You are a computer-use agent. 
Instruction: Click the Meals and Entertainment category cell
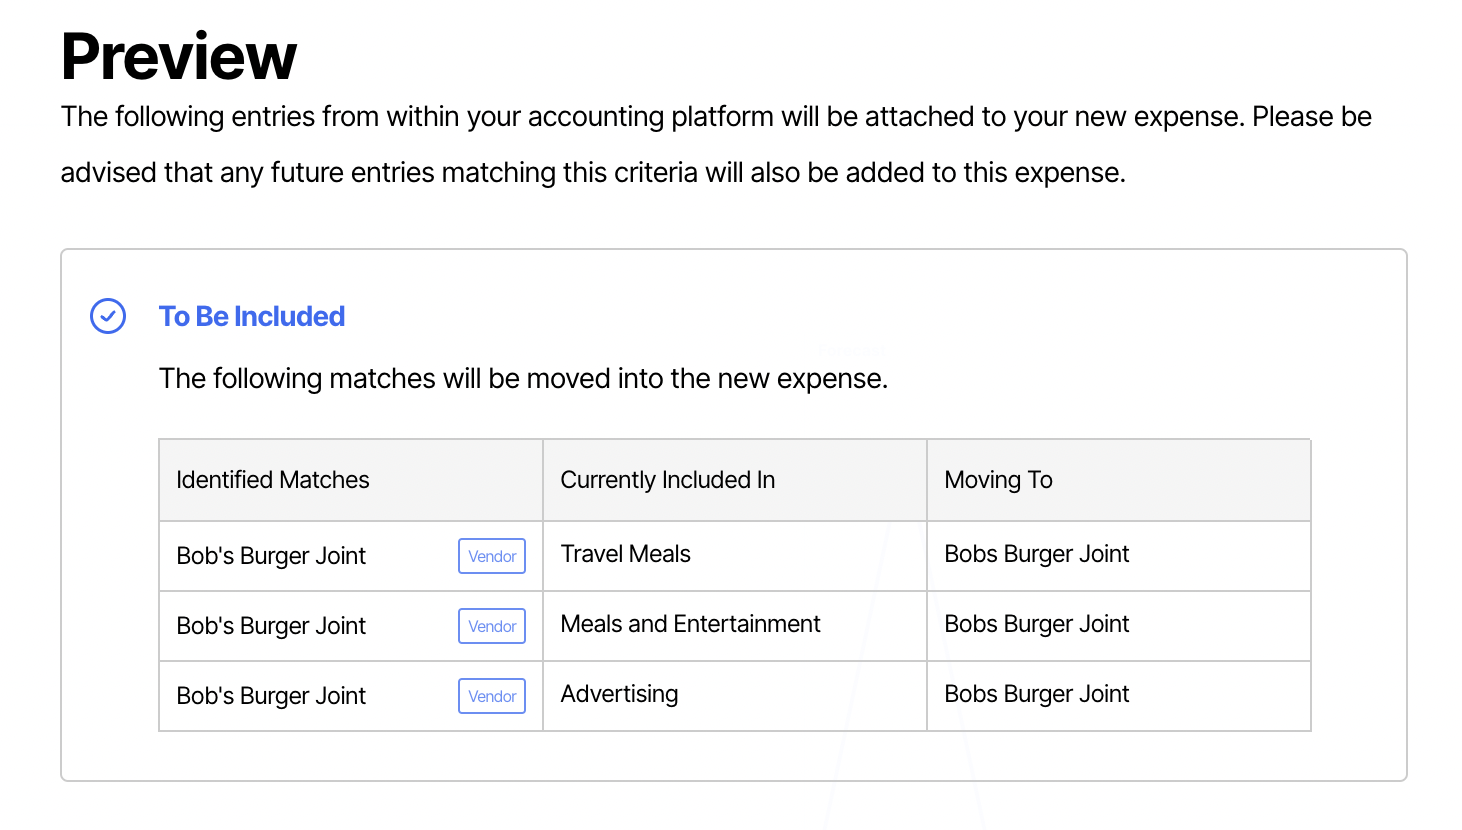point(690,624)
